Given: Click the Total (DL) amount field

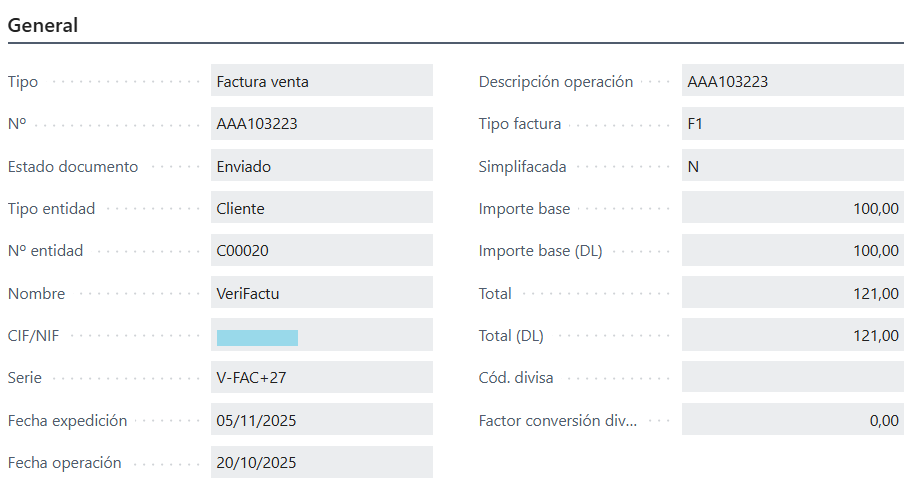Looking at the screenshot, I should click(x=792, y=336).
